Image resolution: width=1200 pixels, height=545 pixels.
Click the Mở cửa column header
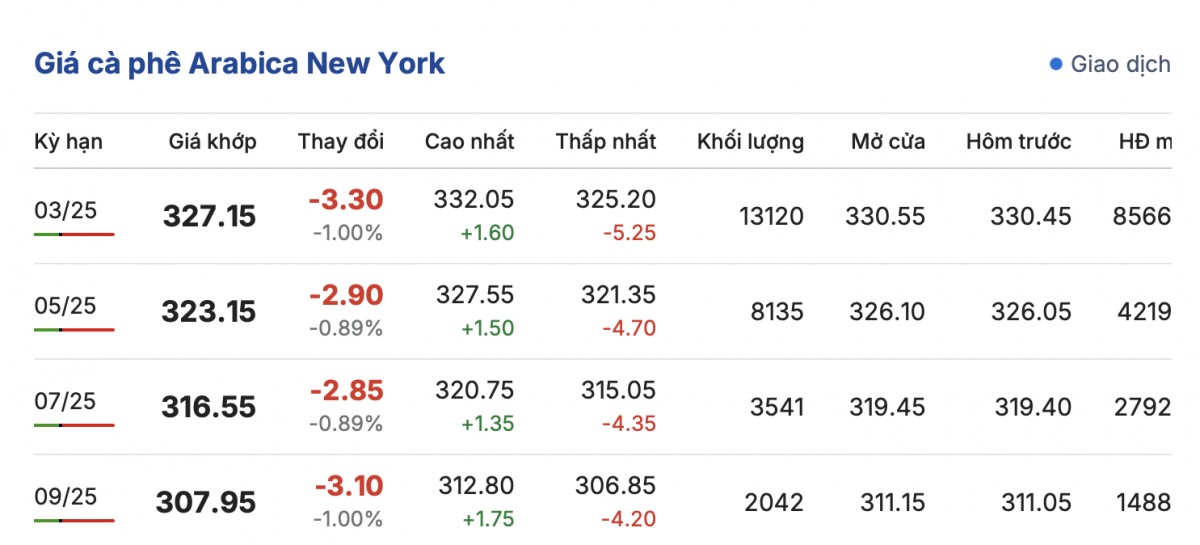click(x=888, y=141)
